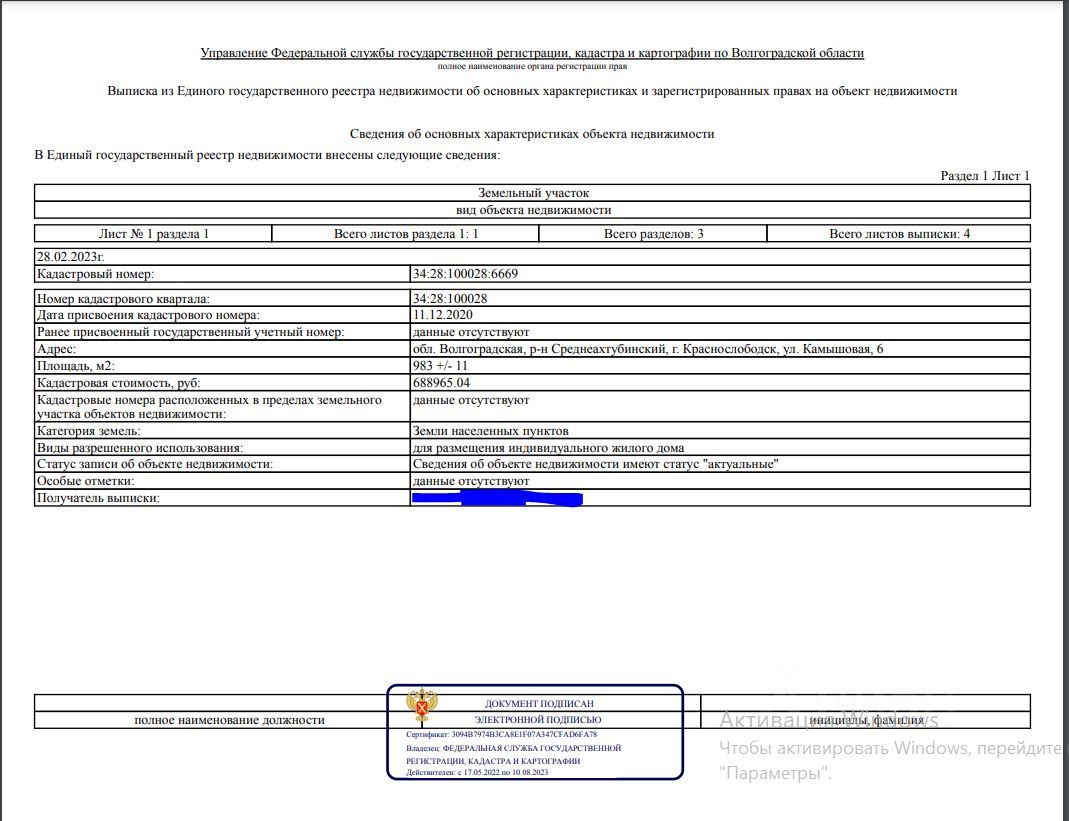Click the "Особые отметки:" label
This screenshot has width=1069, height=821.
click(85, 481)
